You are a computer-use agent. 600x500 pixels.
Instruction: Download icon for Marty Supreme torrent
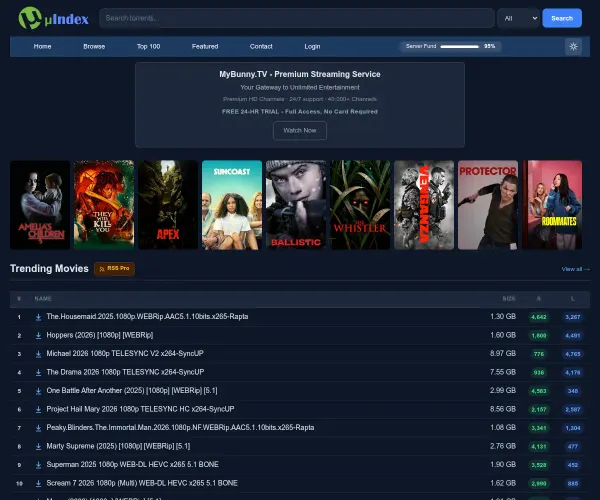38,446
